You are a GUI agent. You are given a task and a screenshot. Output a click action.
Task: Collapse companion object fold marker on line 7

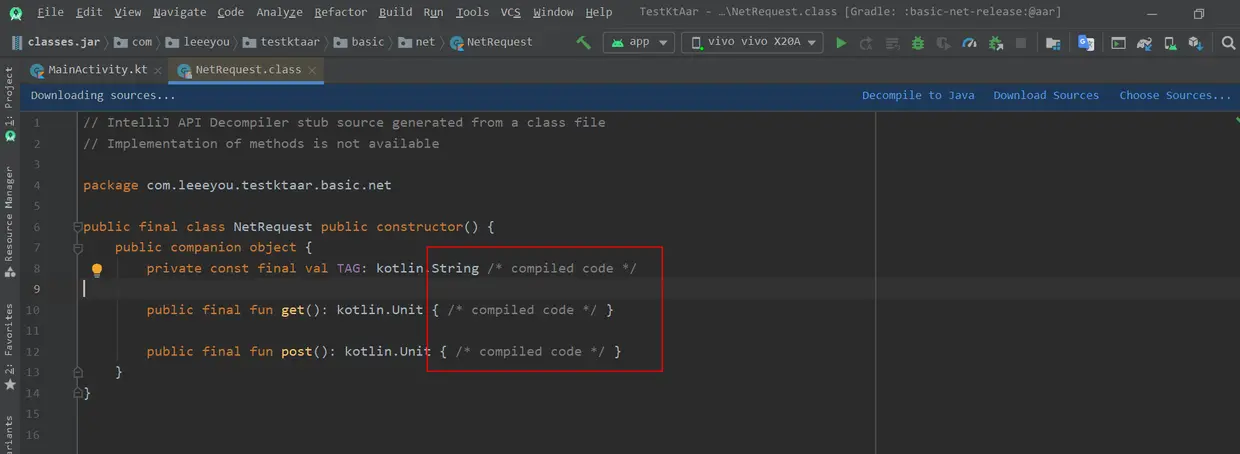click(78, 248)
